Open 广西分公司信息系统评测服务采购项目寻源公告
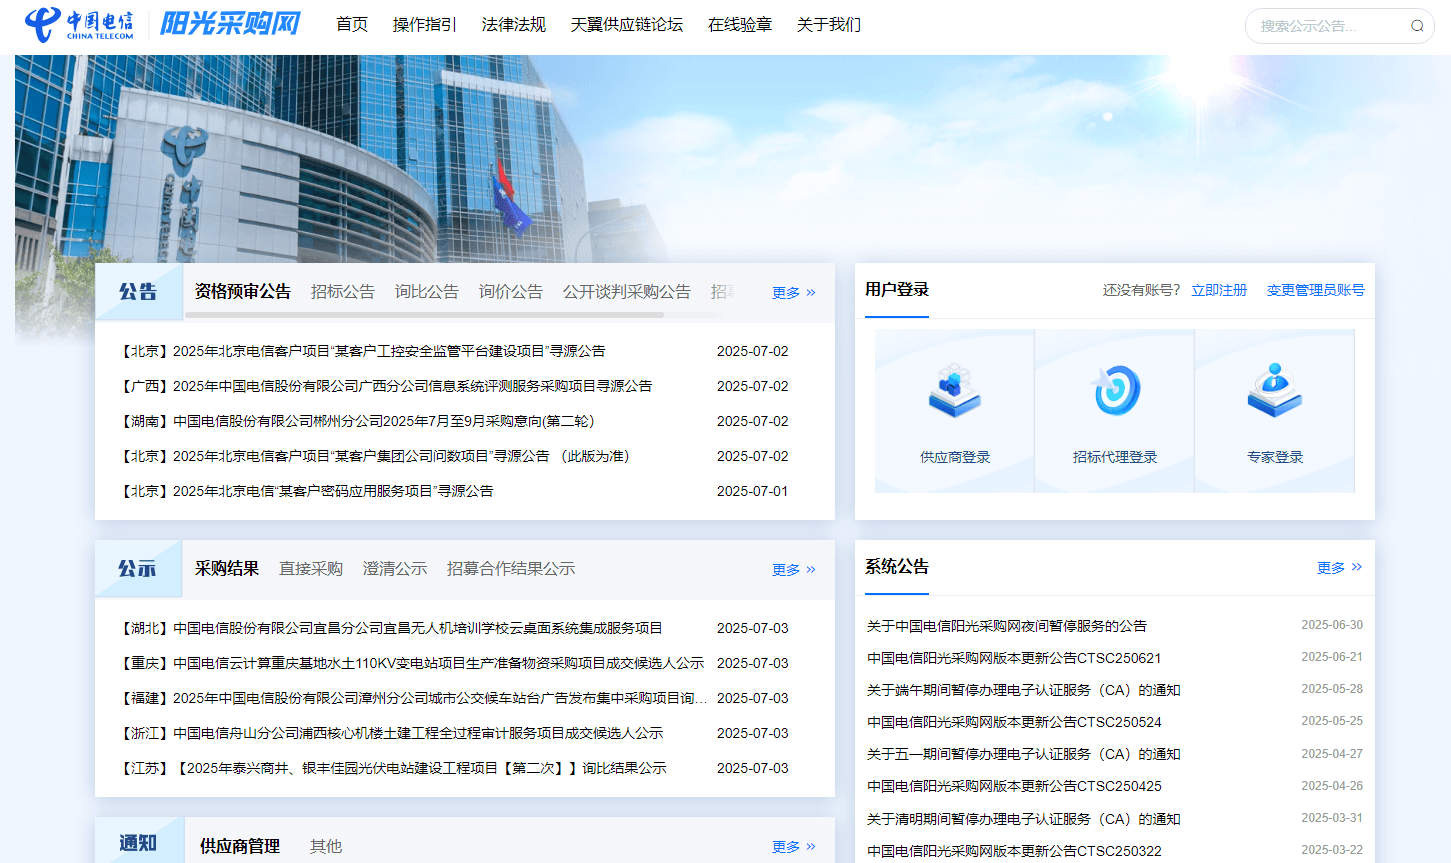The width and height of the screenshot is (1451, 863). coord(385,386)
